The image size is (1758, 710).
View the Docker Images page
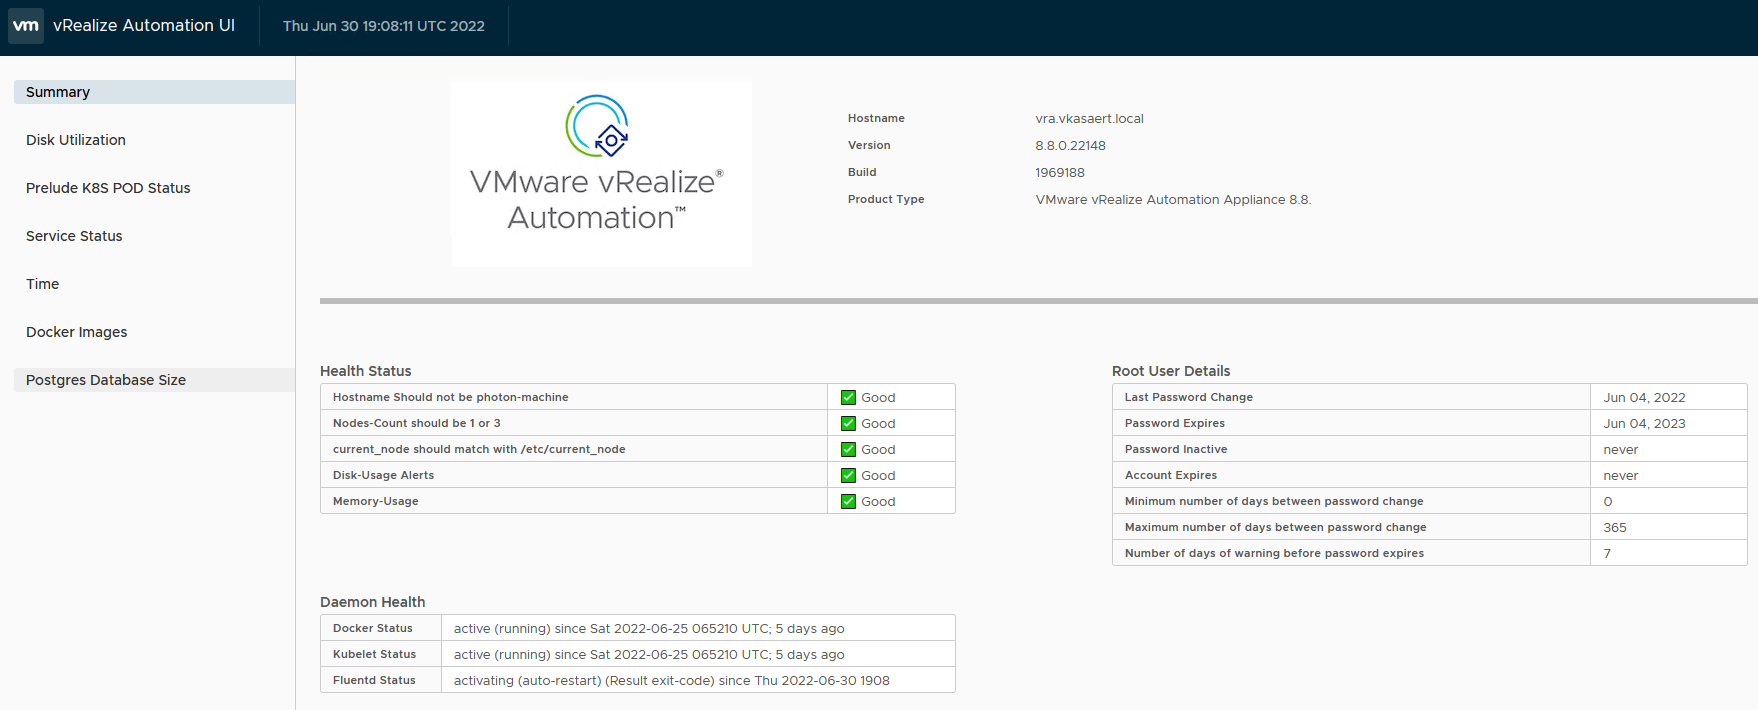pos(77,332)
